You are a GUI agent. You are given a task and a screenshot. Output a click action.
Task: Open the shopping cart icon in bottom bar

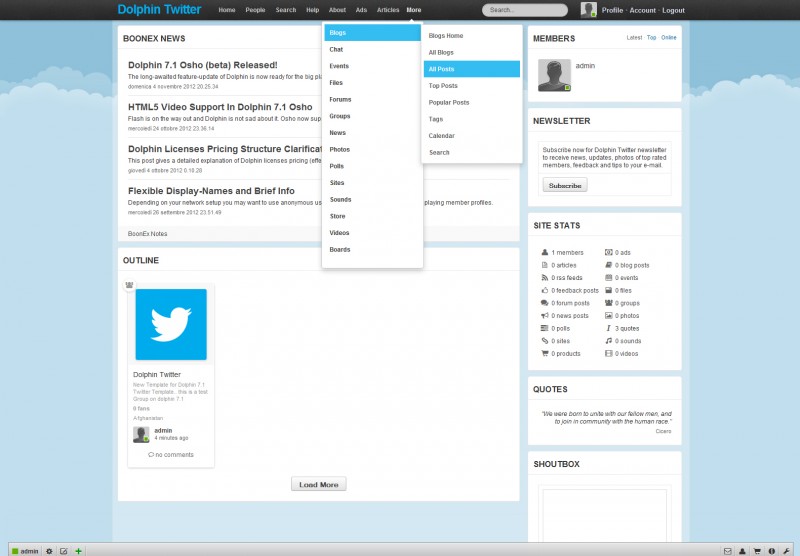757,551
